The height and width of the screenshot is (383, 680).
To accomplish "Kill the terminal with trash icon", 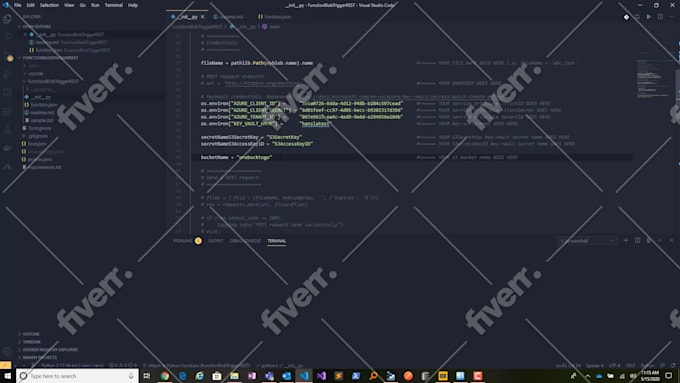I will (x=648, y=240).
